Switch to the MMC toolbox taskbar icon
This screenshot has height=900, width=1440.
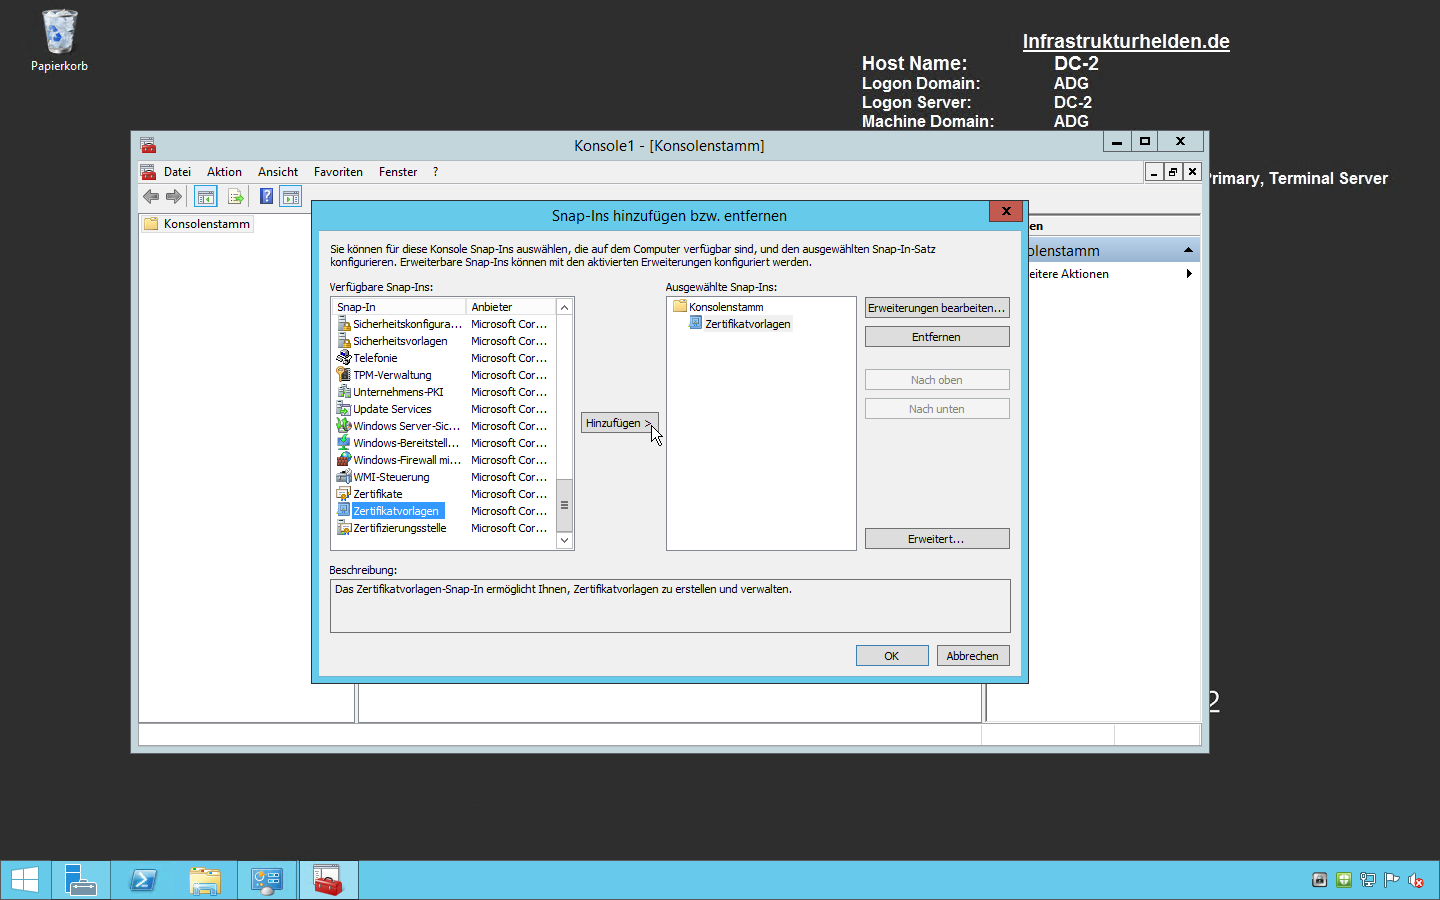pos(328,880)
